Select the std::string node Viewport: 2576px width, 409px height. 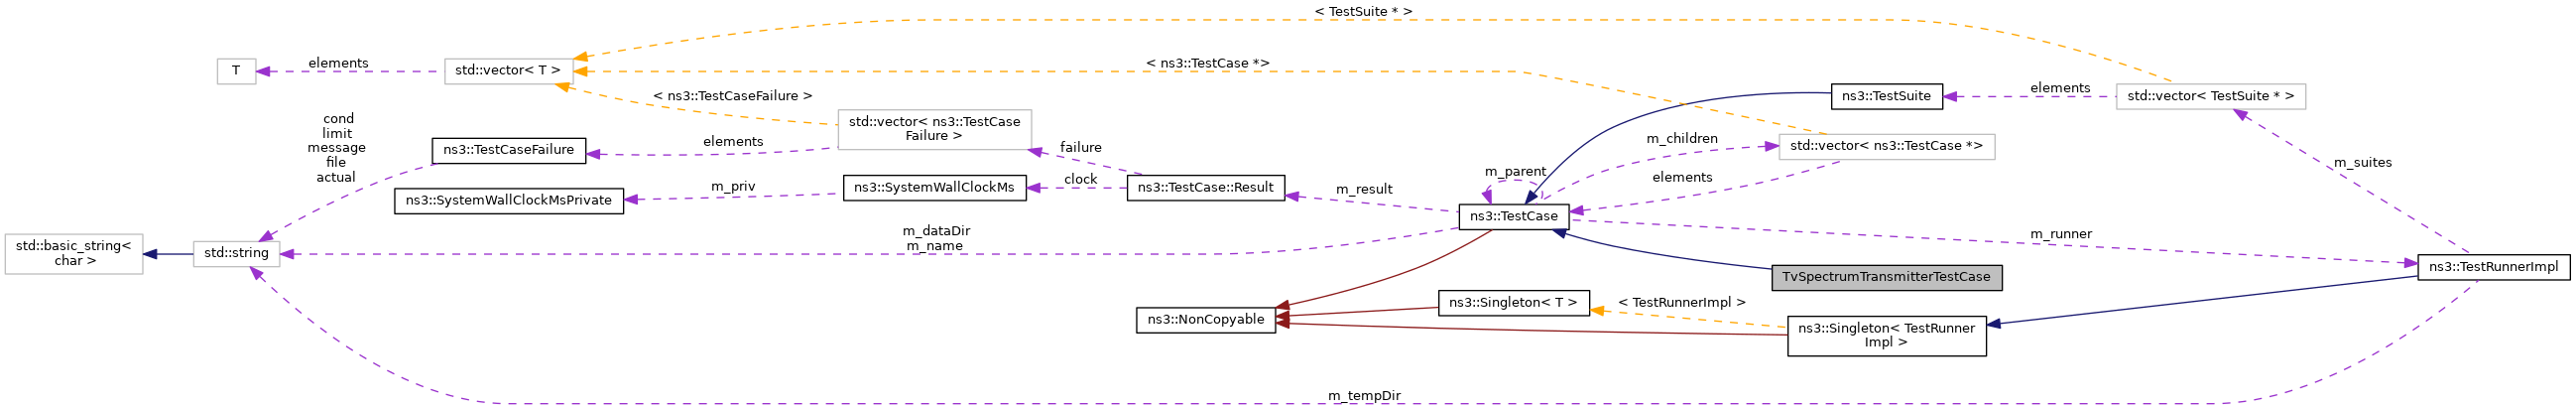pos(236,254)
